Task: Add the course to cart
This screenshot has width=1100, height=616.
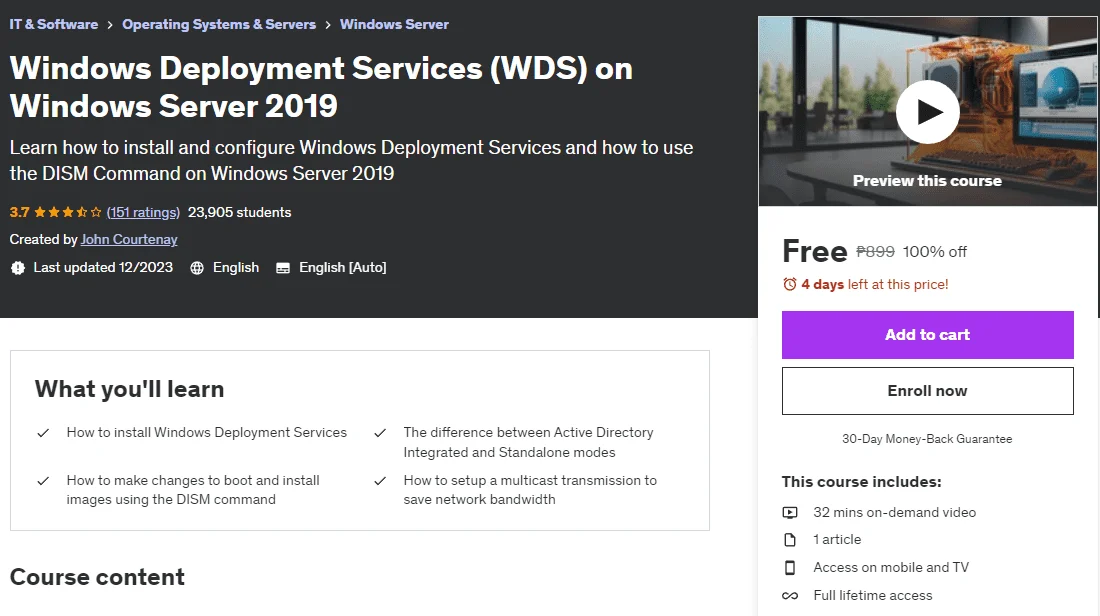Action: (927, 335)
